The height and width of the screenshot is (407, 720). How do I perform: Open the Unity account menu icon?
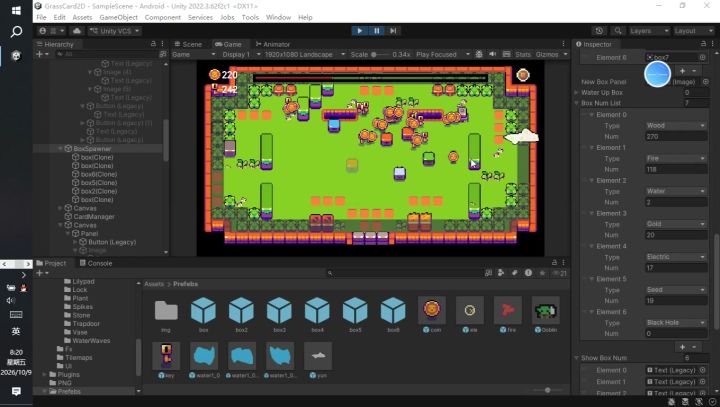coord(42,31)
